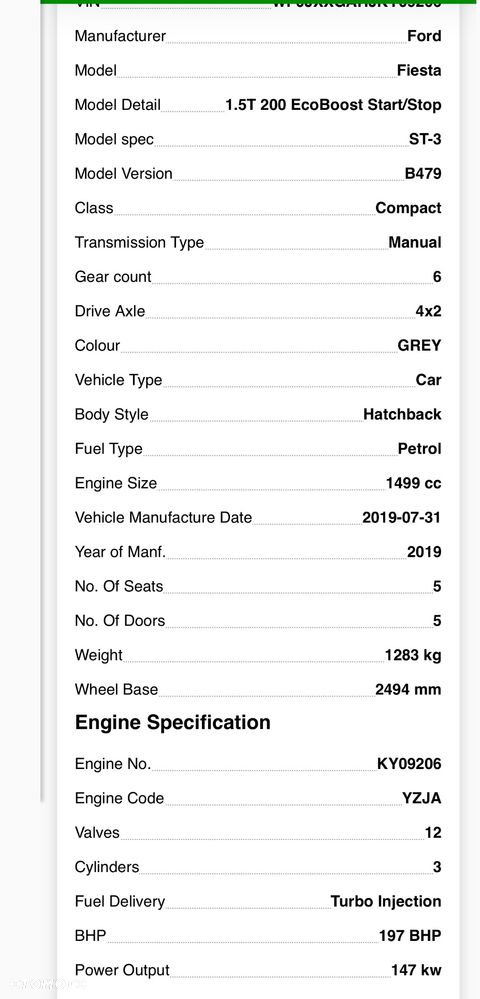Select the Fuel Type Petrol value

(419, 449)
